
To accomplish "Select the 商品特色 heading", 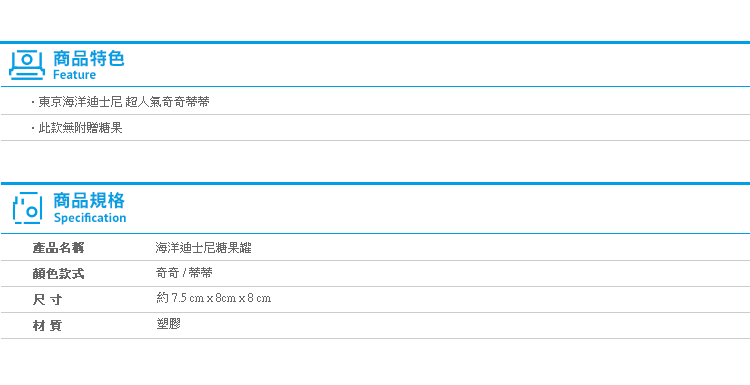I will (x=88, y=58).
